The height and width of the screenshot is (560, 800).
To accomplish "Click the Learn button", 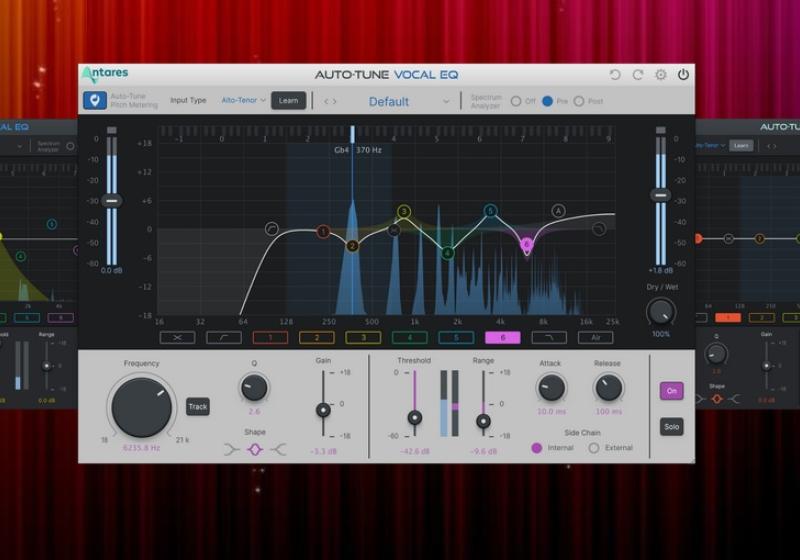I will click(x=288, y=101).
